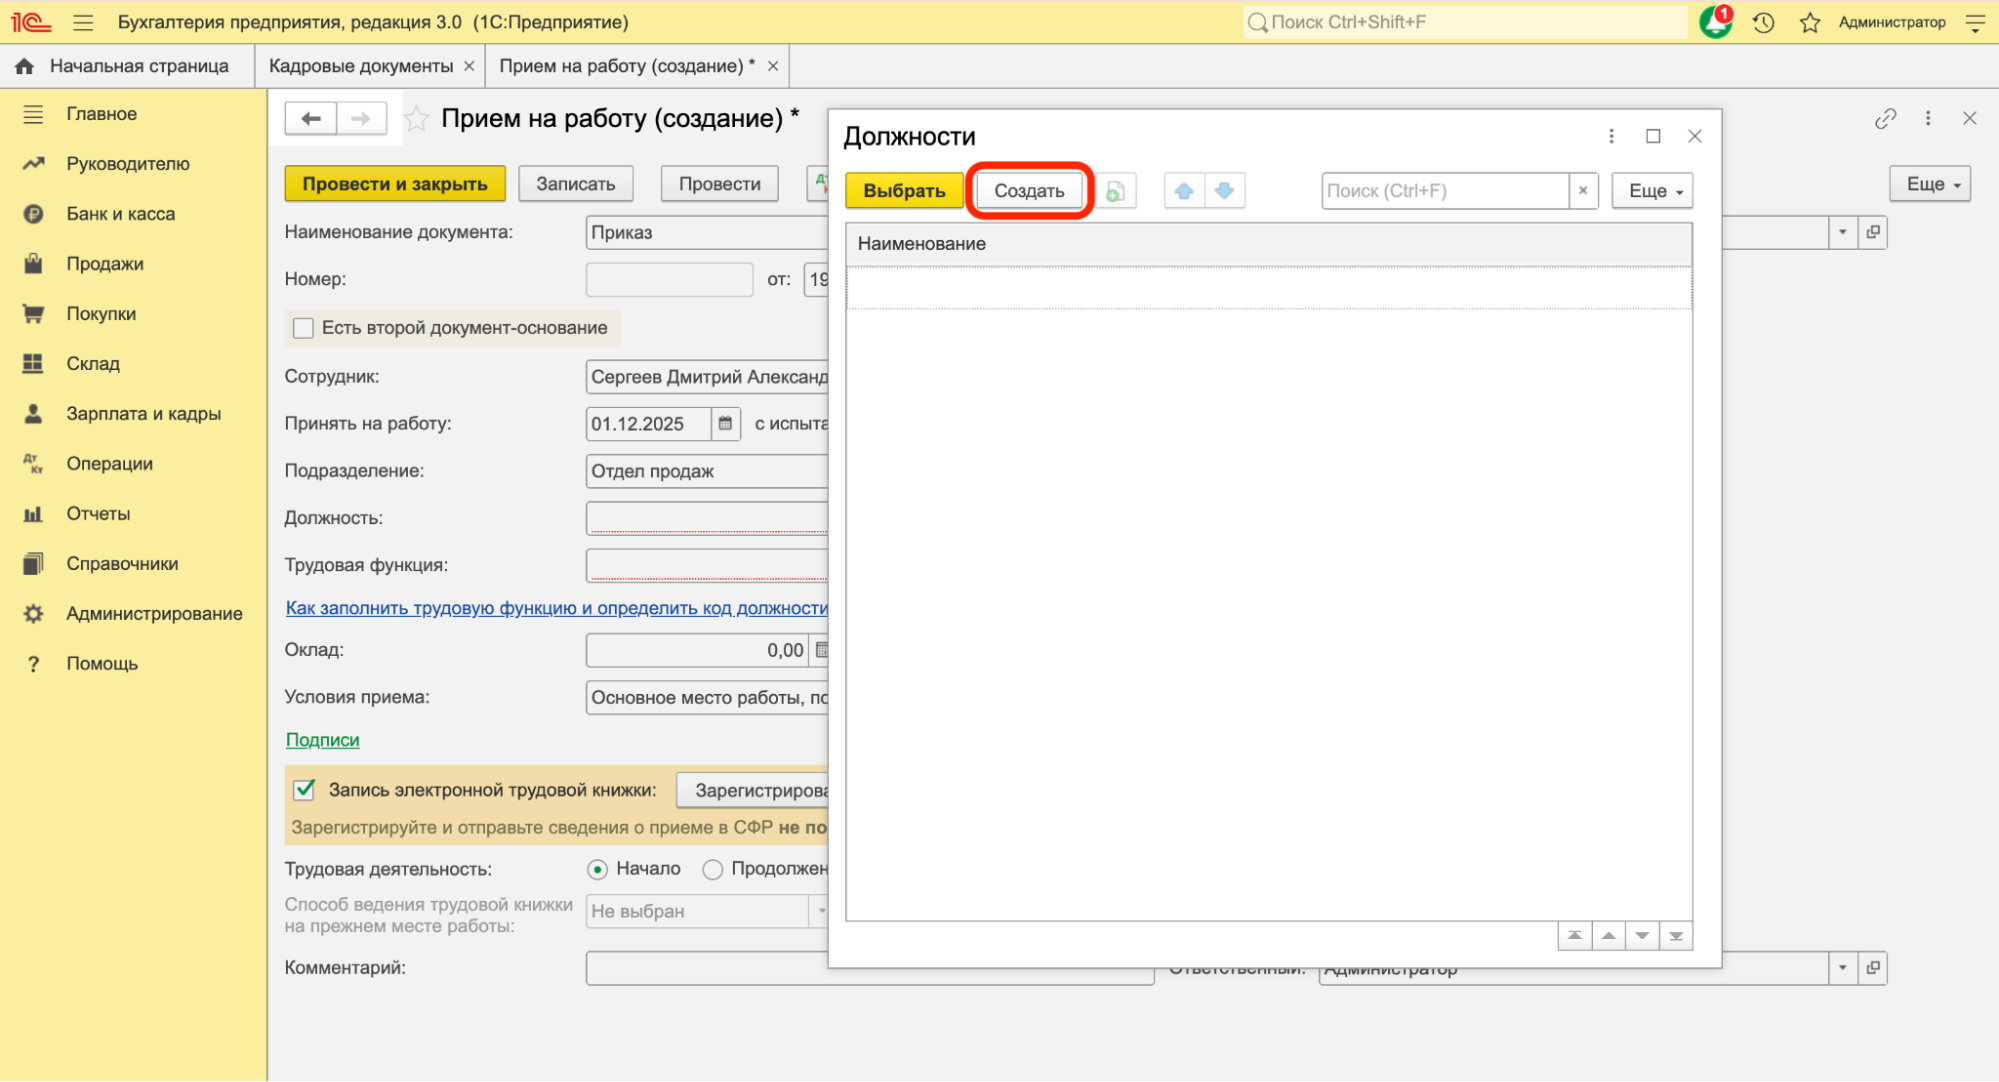
Task: Open favorites star in top bar
Action: click(x=1809, y=22)
